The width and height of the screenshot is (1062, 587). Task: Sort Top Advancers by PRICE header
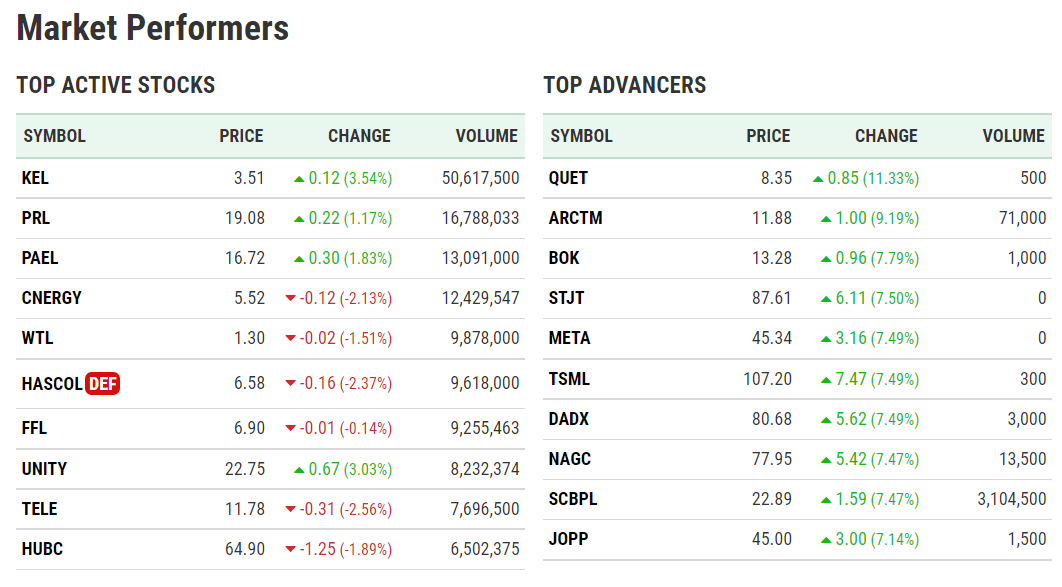[768, 136]
